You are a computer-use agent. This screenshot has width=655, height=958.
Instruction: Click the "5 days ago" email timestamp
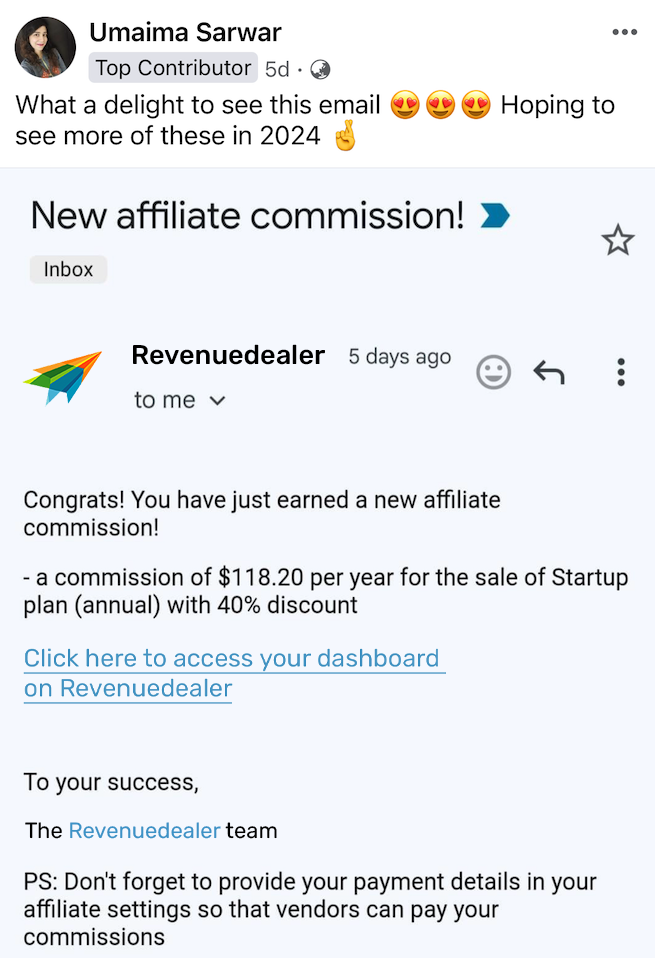point(399,357)
